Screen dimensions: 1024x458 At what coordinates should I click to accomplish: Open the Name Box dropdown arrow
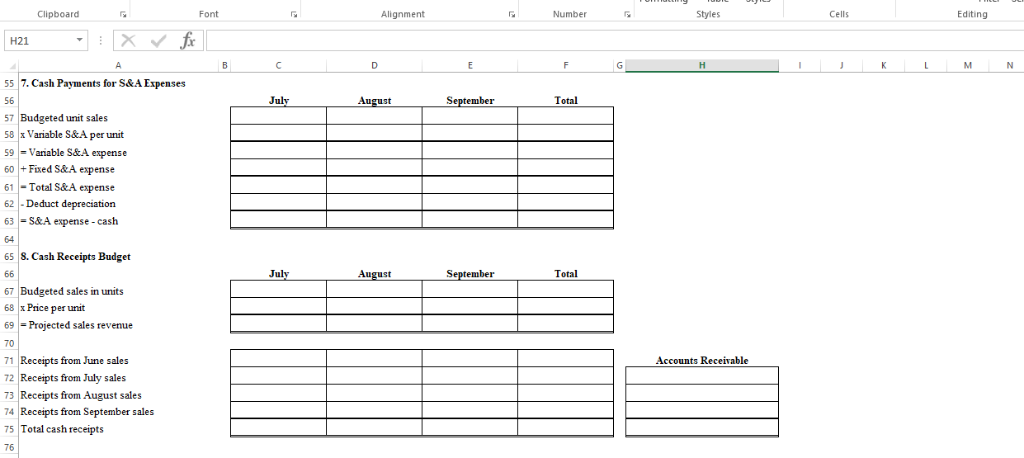click(x=80, y=41)
